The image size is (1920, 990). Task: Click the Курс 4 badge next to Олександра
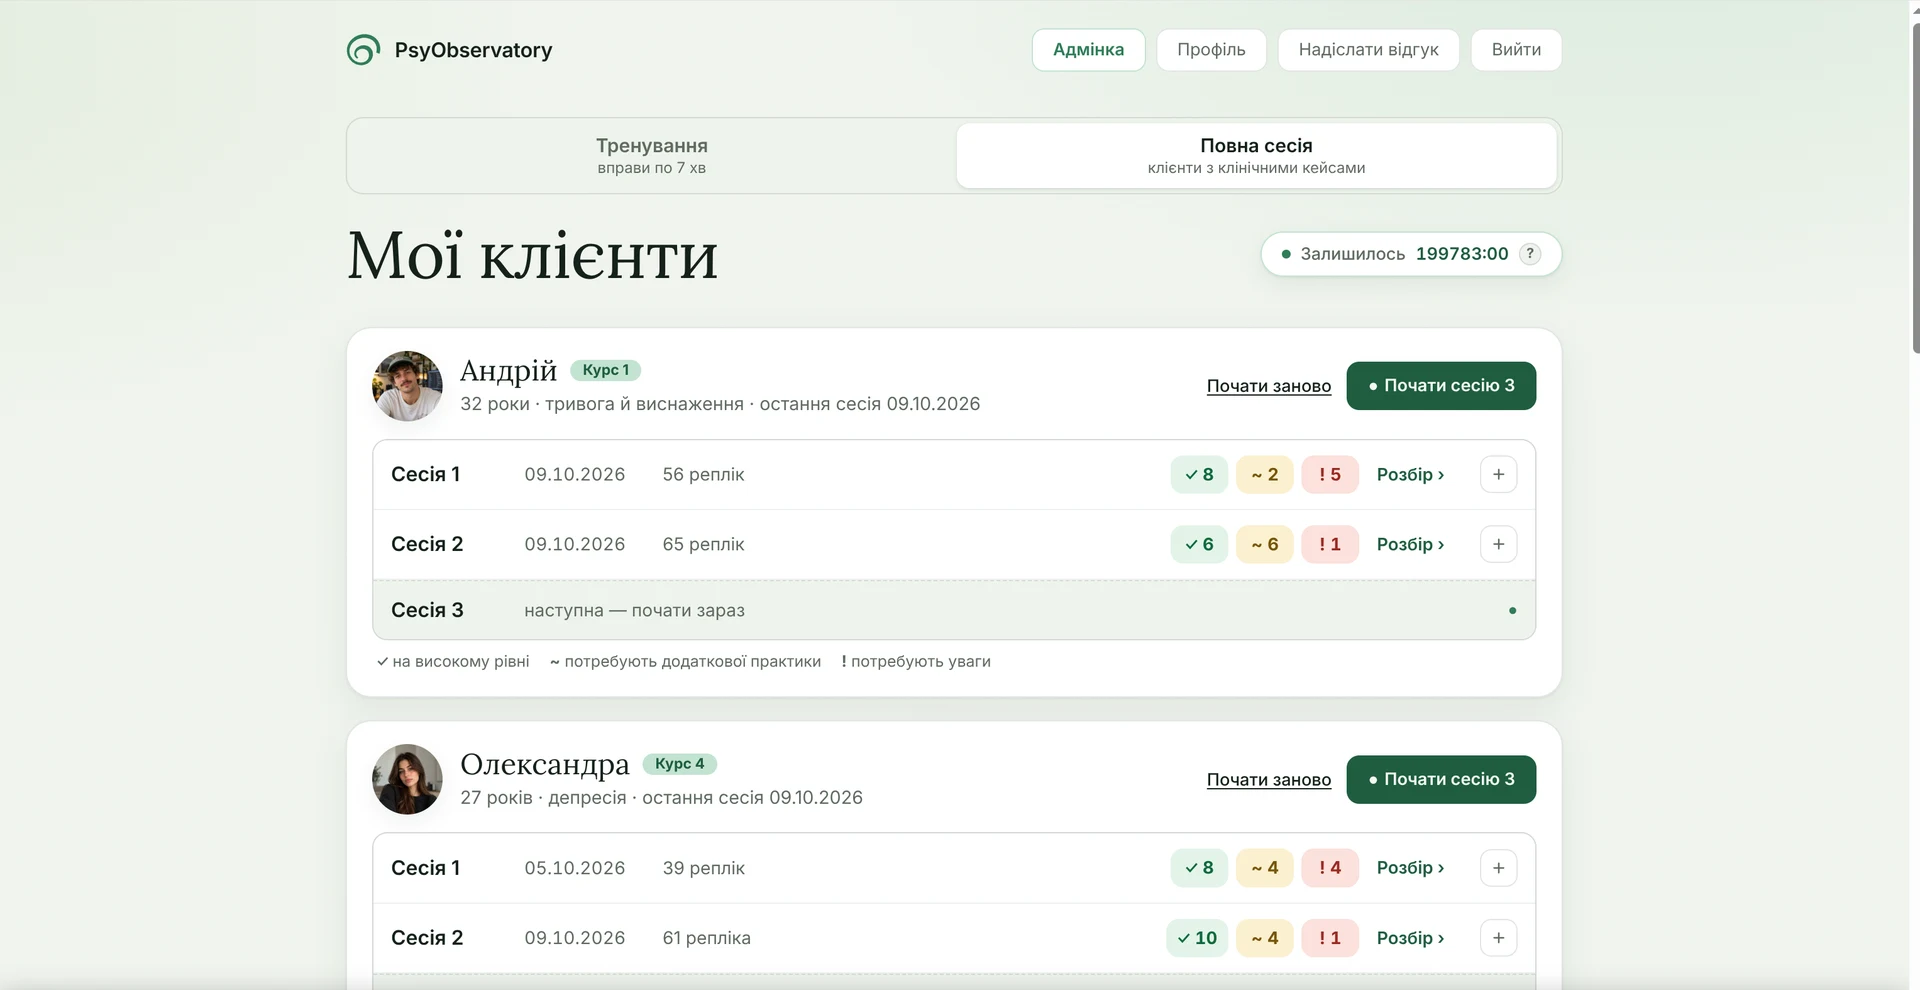679,764
